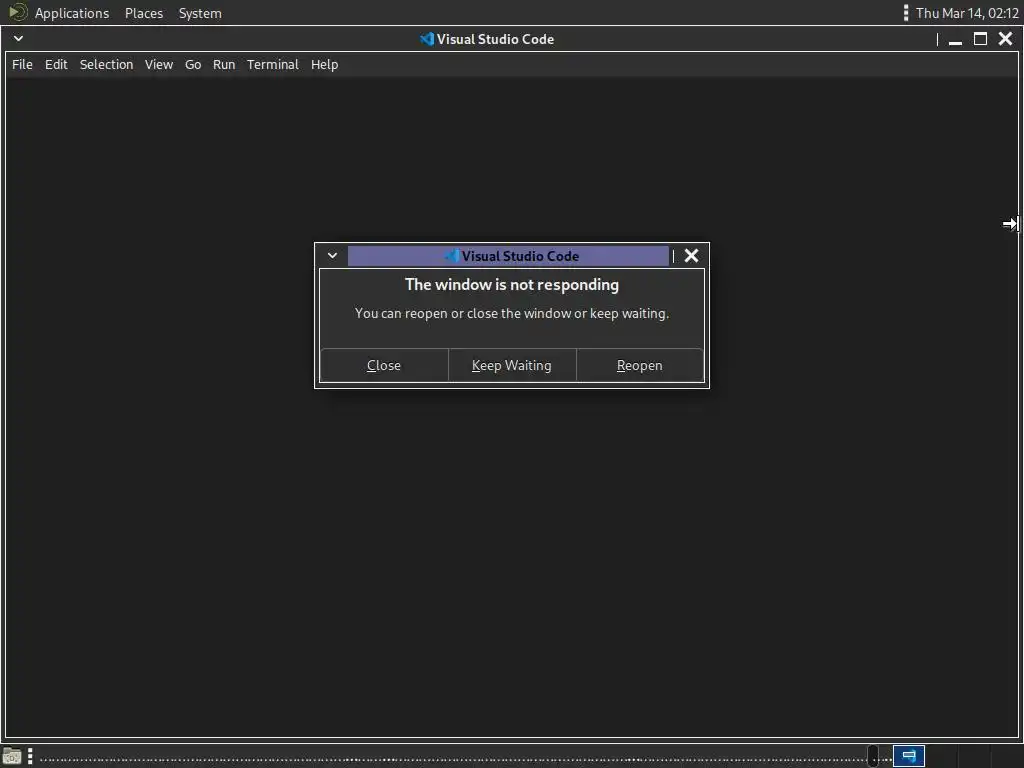Open the dialog's window menu chevron
The image size is (1024, 768).
point(332,255)
